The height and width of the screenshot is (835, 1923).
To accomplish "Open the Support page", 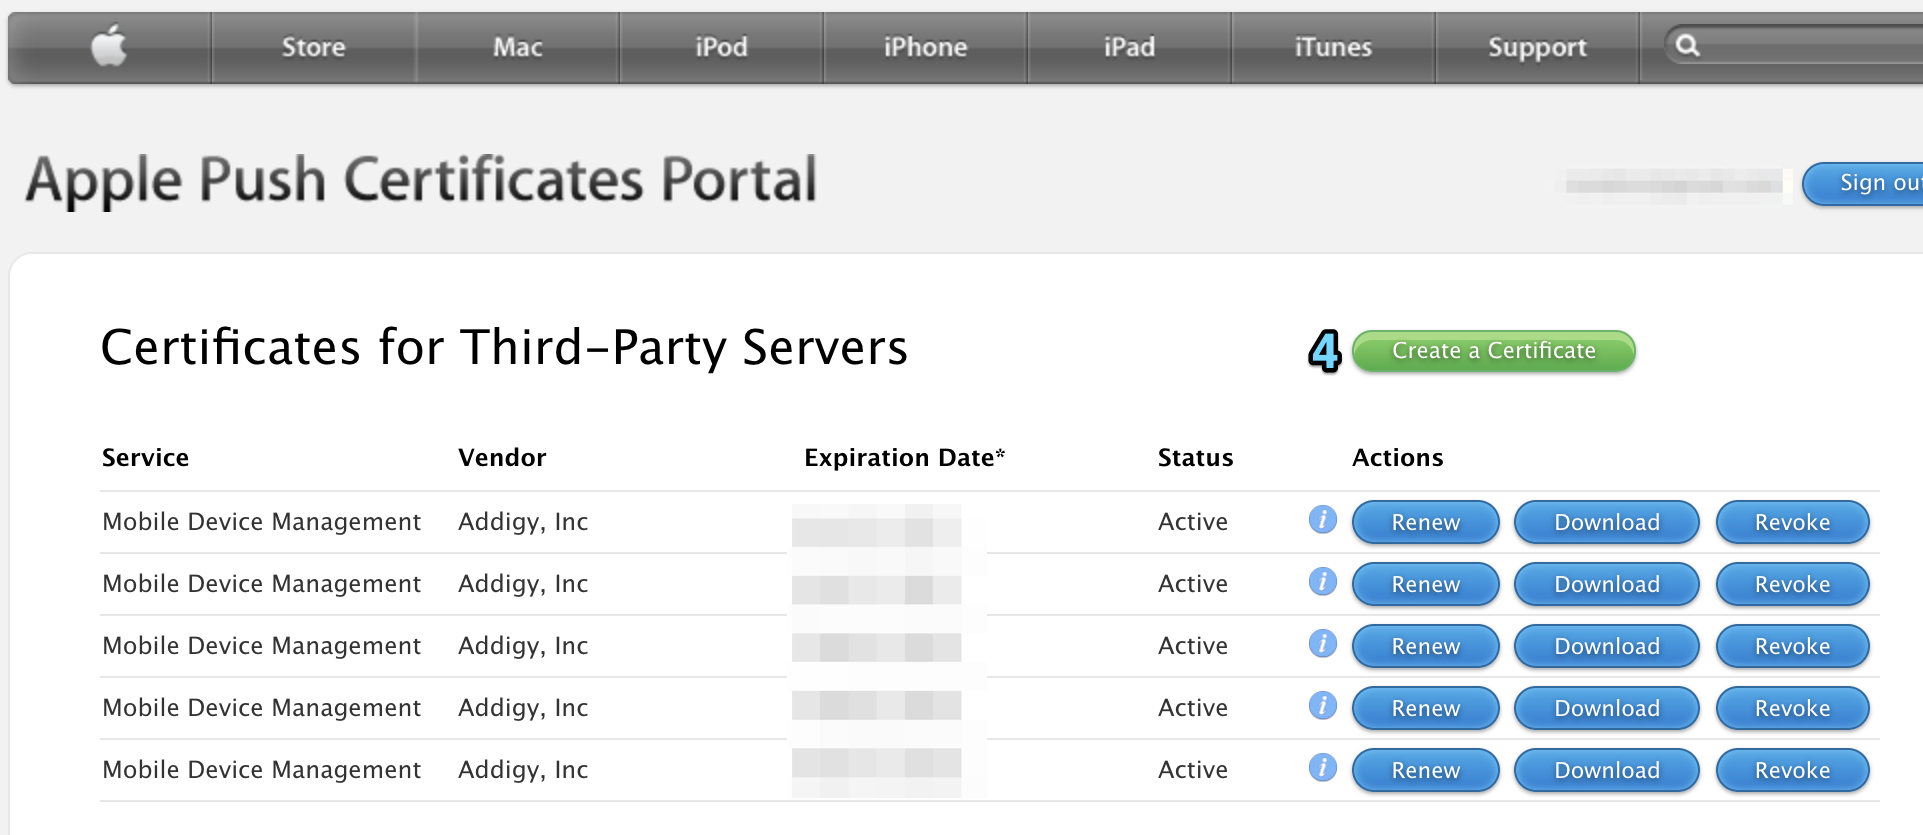I will 1537,47.
